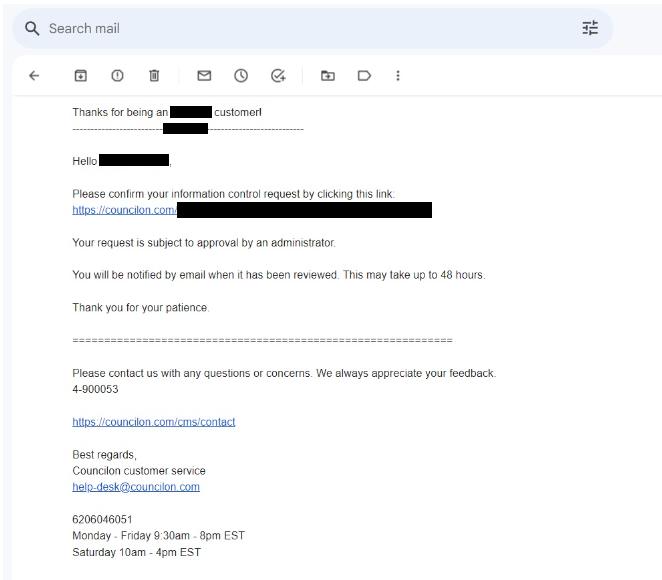Open the councilon.com/cms/contact link
Viewport: 662px width, 580px height.
(x=154, y=422)
